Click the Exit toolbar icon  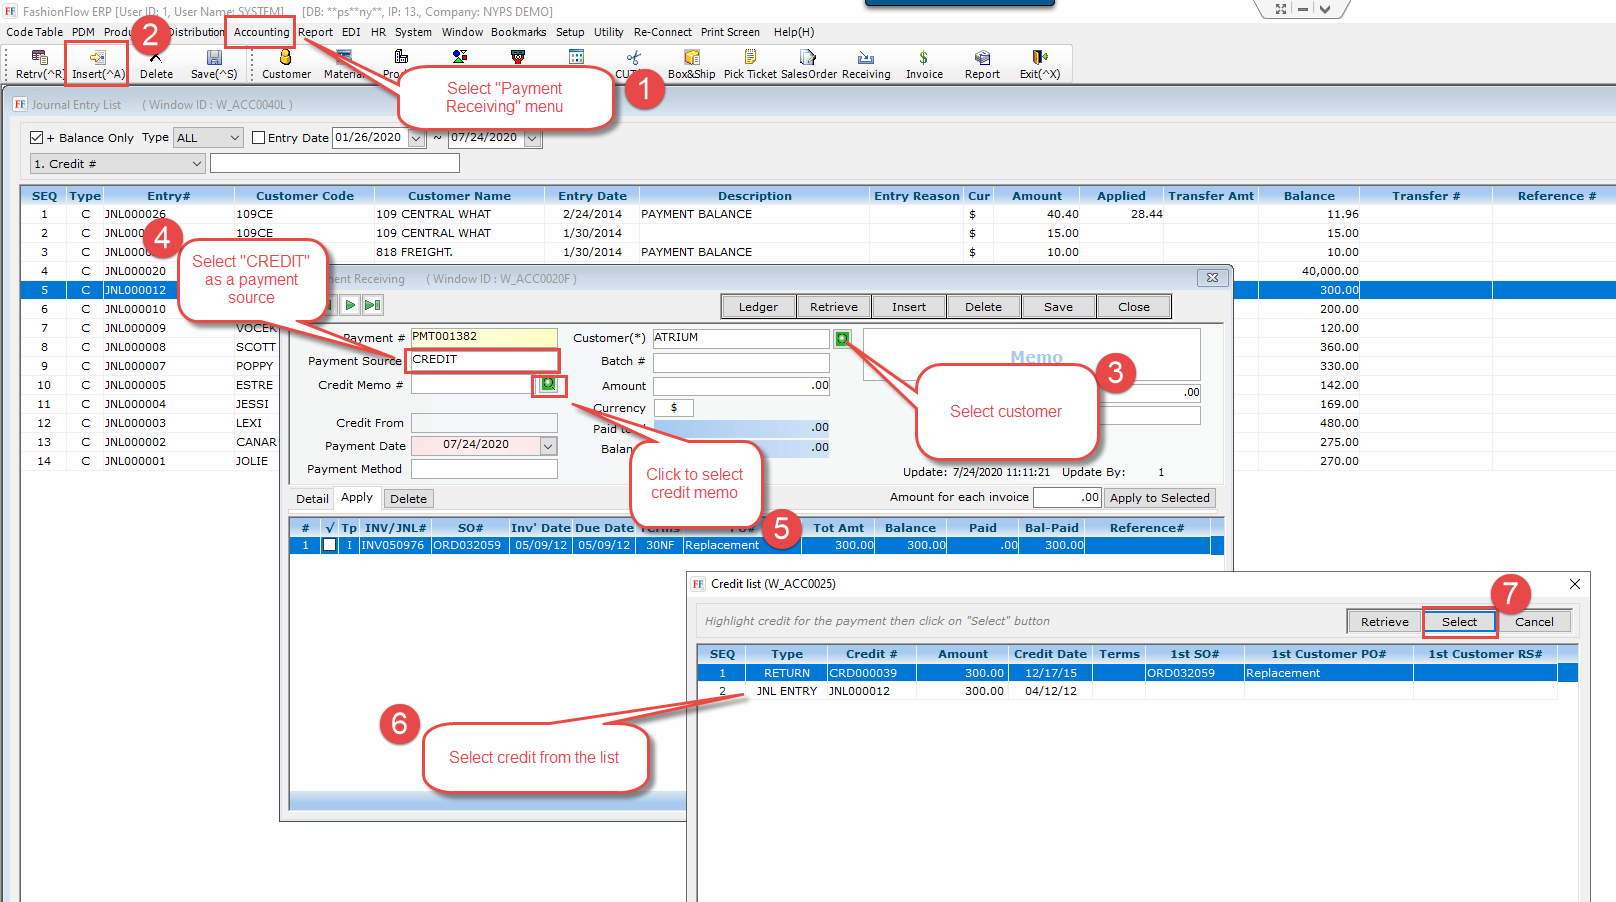pyautogui.click(x=1039, y=64)
